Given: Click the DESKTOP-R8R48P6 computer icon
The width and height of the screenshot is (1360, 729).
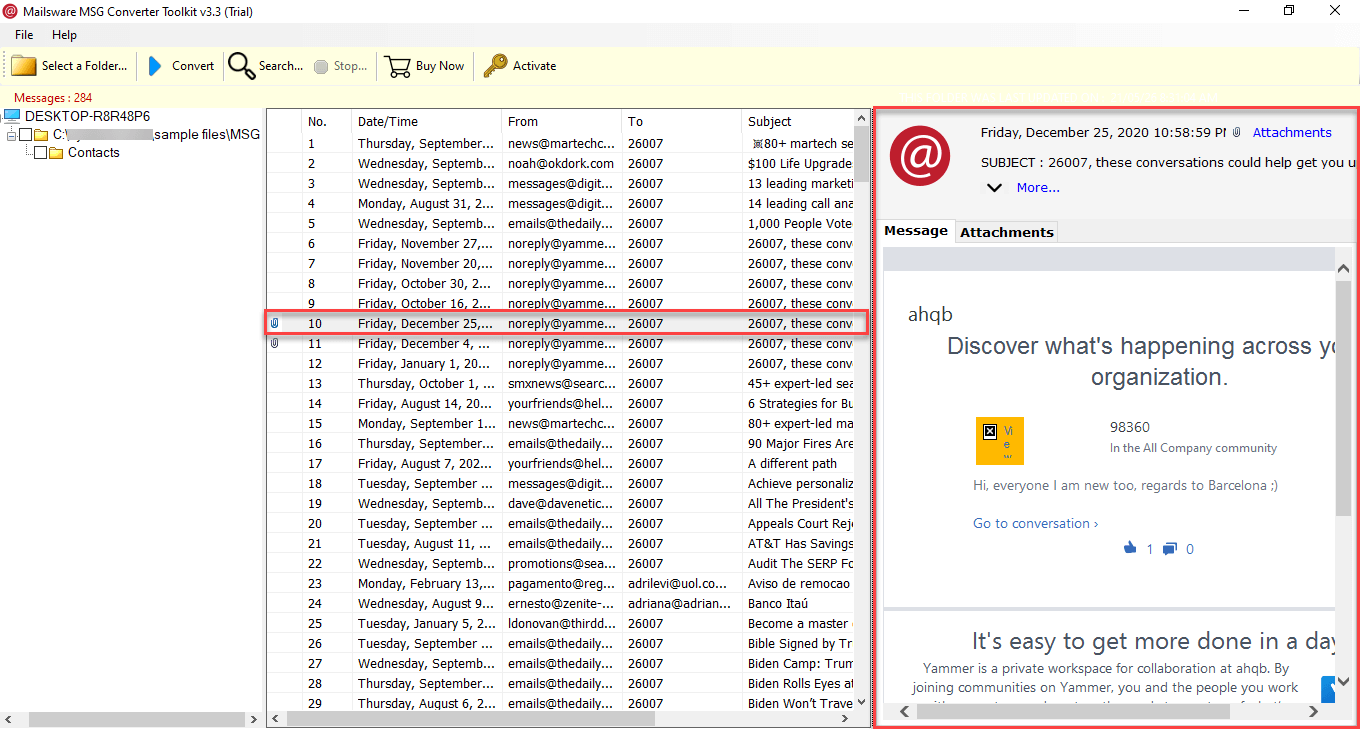Looking at the screenshot, I should (12, 116).
